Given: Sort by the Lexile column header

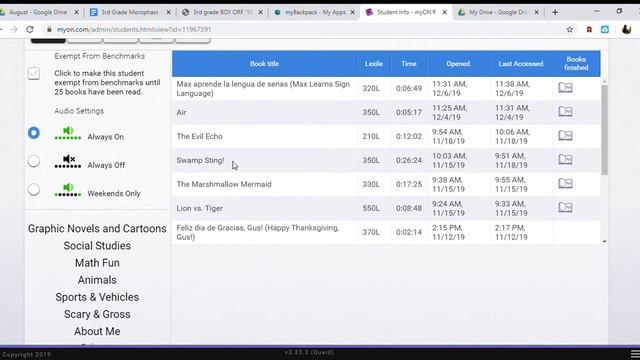Looking at the screenshot, I should [x=374, y=64].
